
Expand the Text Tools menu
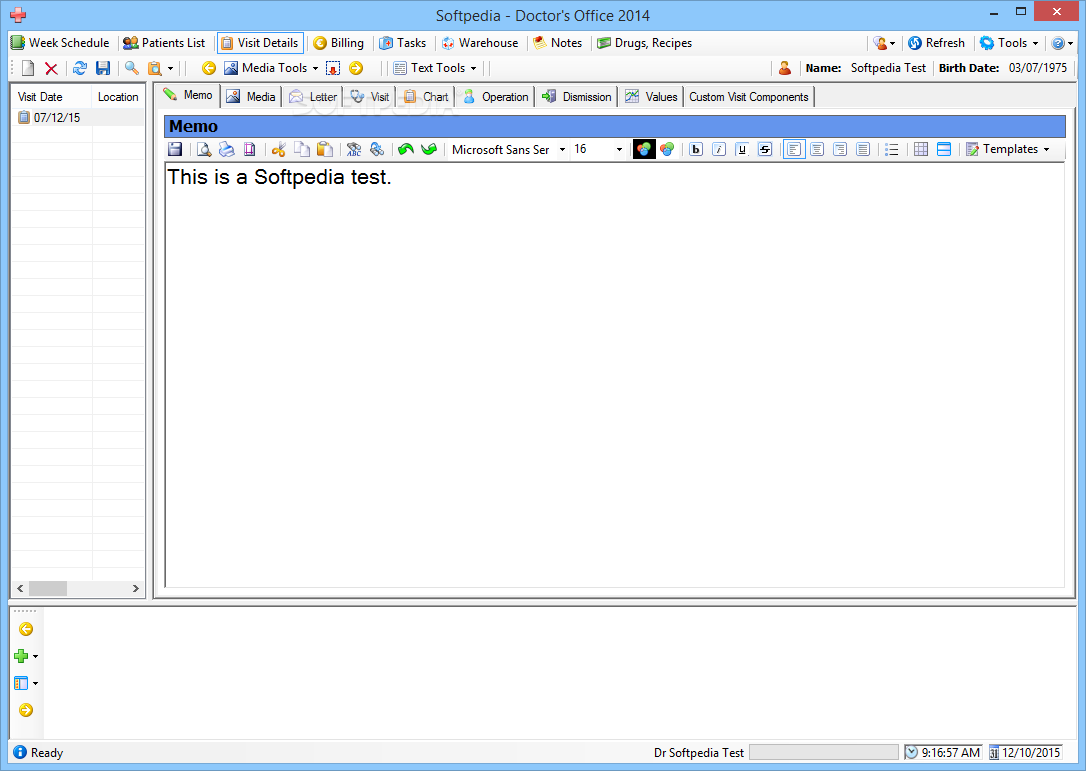coord(436,68)
